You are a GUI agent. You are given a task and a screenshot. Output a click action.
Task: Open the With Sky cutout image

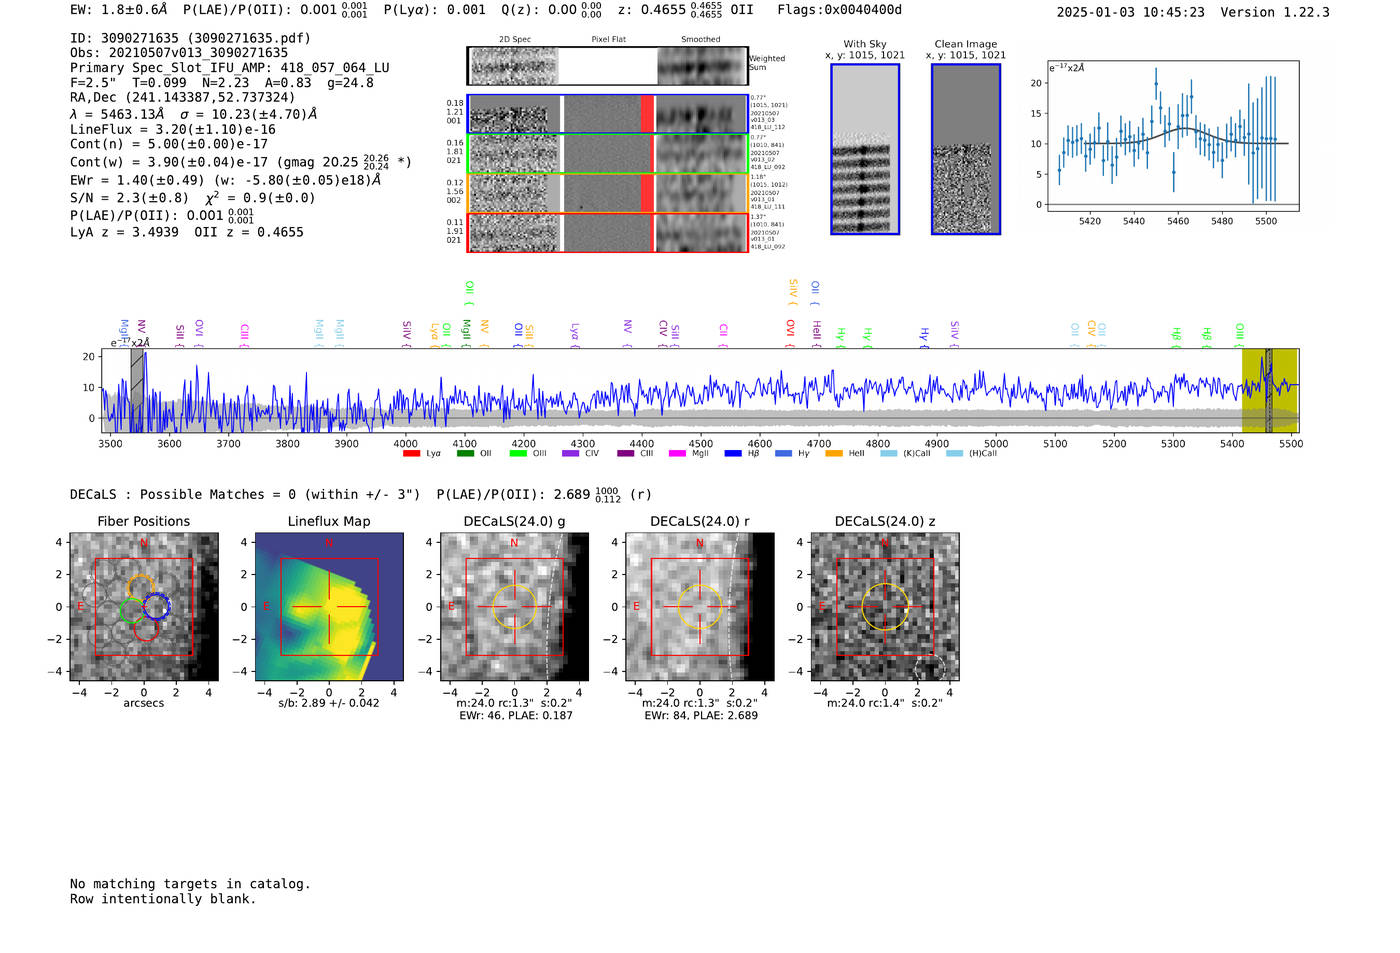865,149
